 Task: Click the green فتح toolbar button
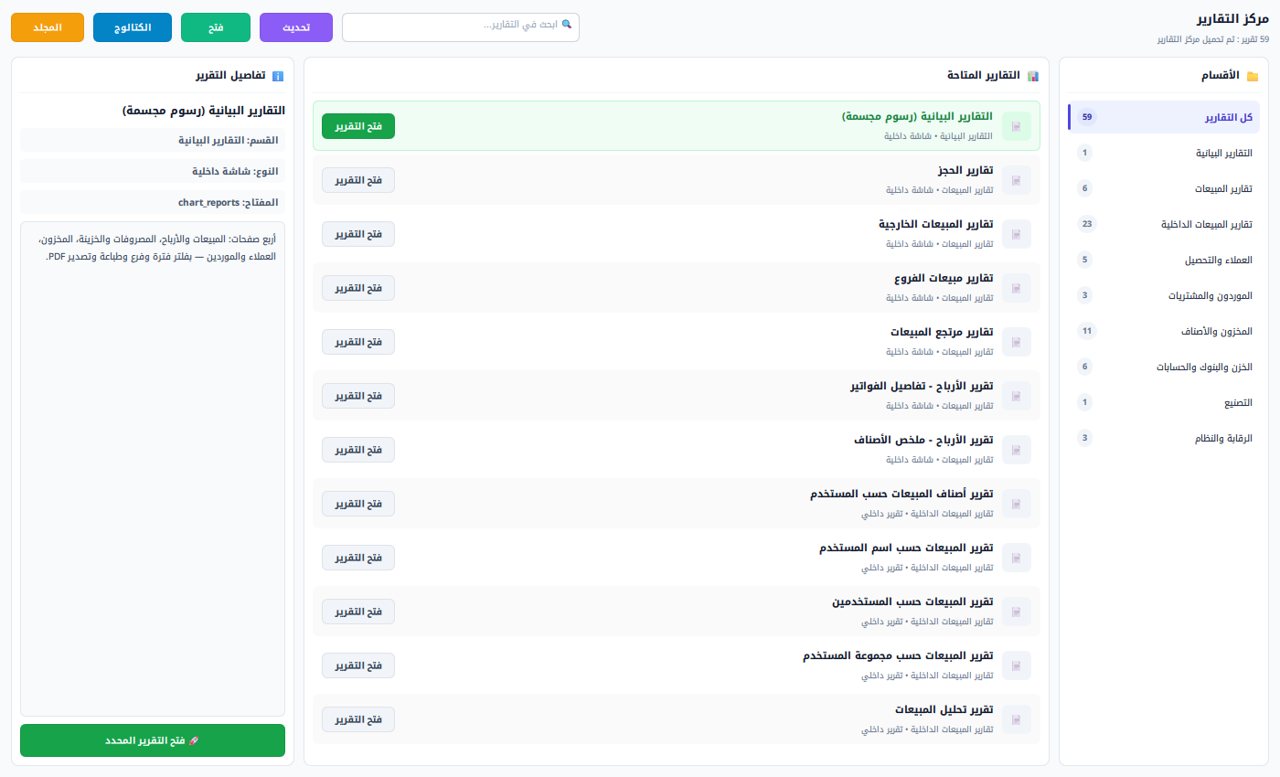pos(215,27)
